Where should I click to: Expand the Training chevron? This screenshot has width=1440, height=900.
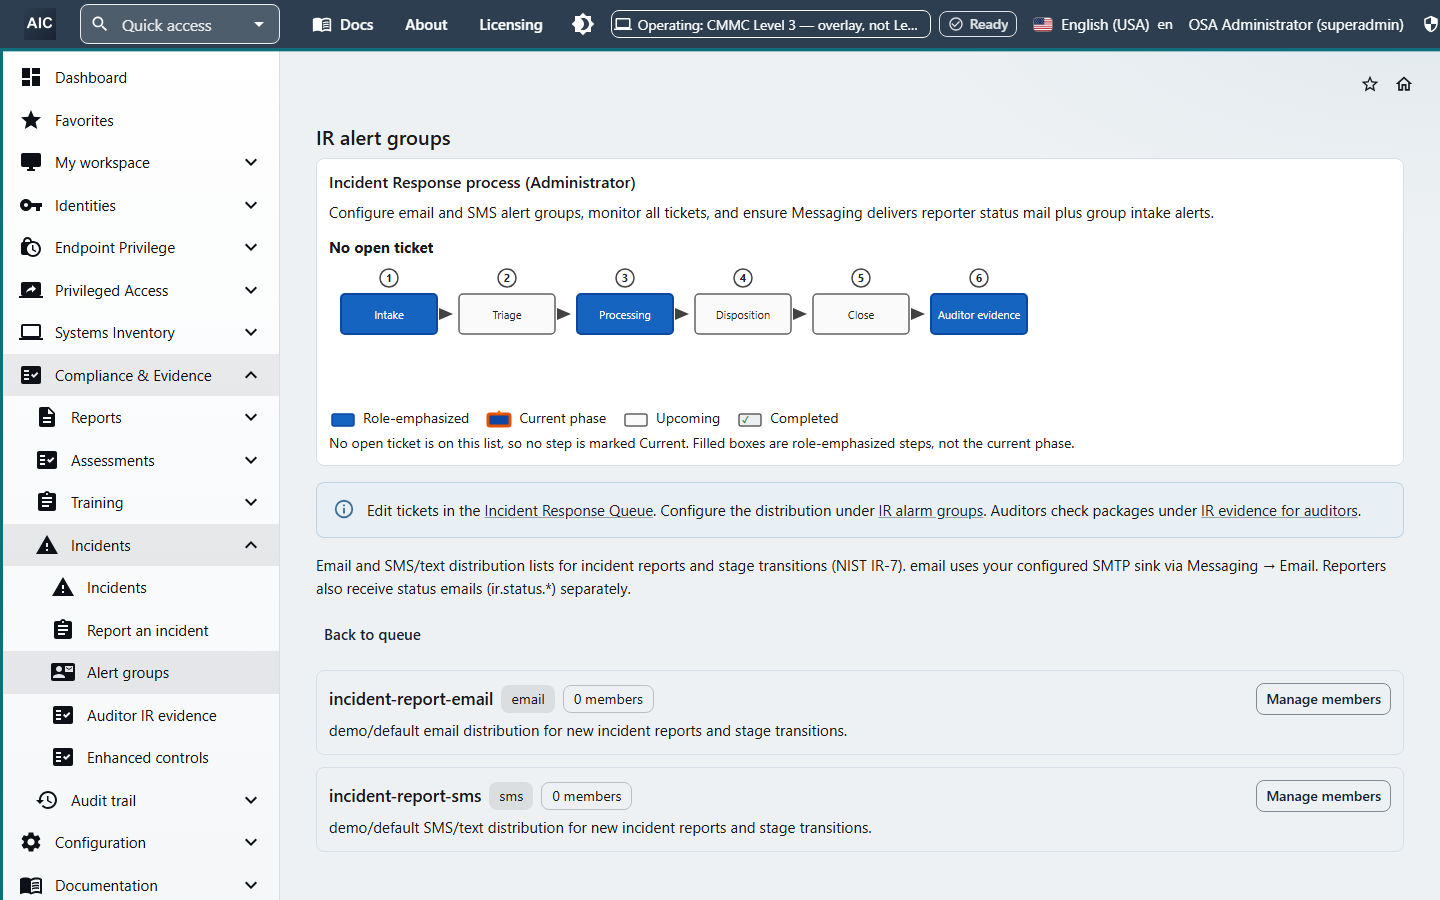[x=251, y=502]
